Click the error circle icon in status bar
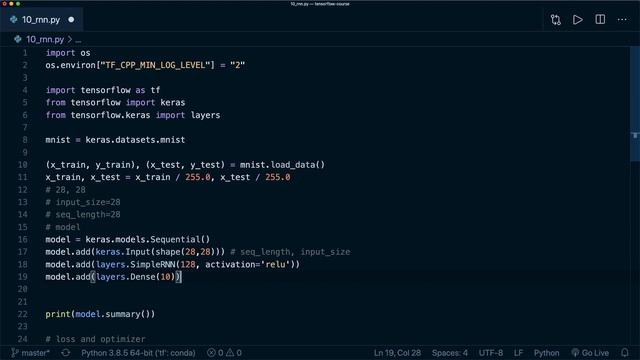The image size is (640, 360). click(x=211, y=353)
